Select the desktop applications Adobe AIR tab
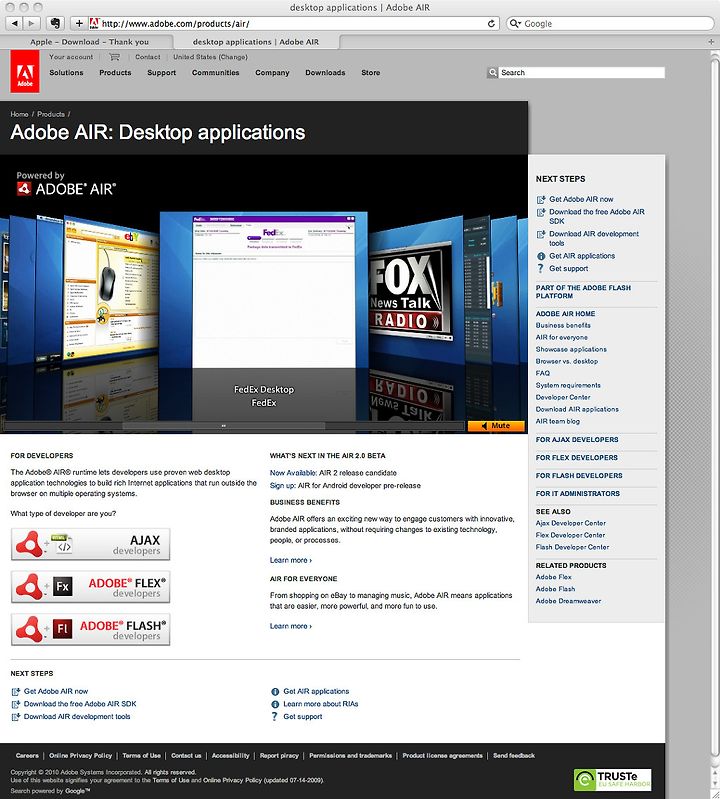This screenshot has width=720, height=799. point(256,42)
